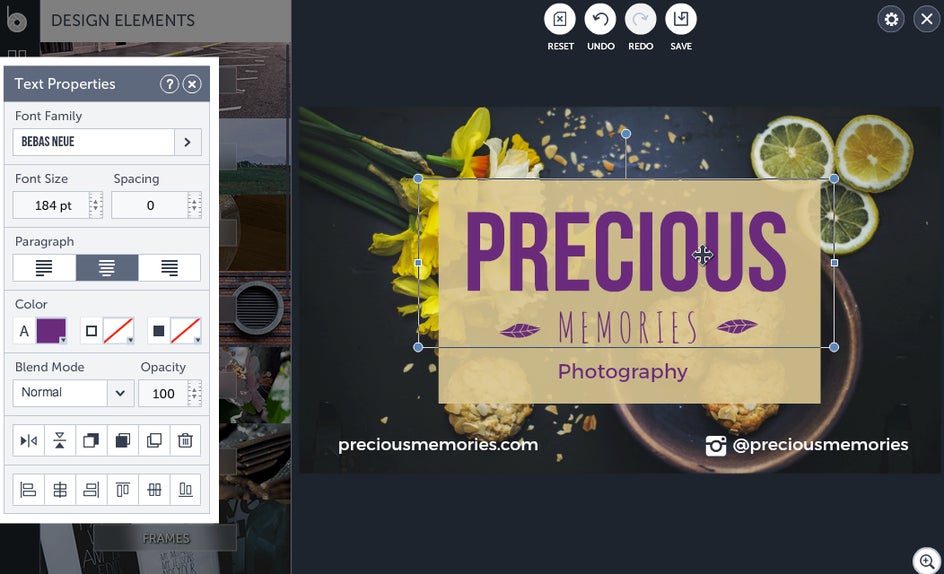The image size is (944, 574).
Task: Expand the Bebas Neue font family list
Action: pyautogui.click(x=187, y=142)
